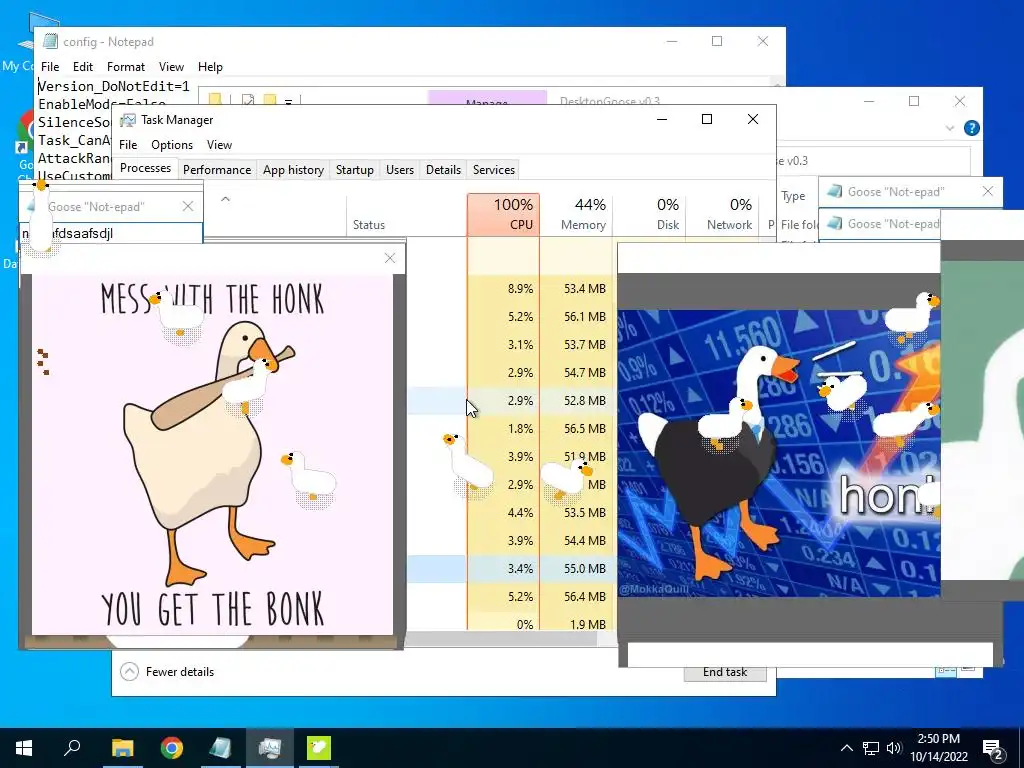
Task: Open Notepad's Format menu
Action: pyautogui.click(x=125, y=67)
